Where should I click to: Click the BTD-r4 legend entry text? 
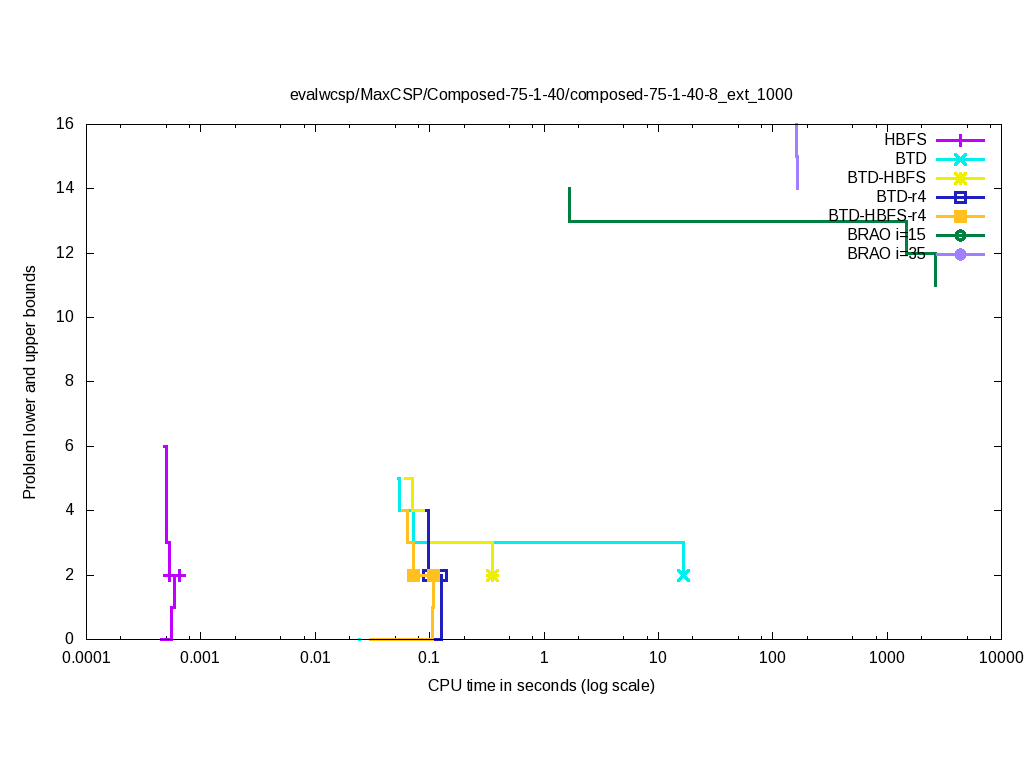(900, 197)
